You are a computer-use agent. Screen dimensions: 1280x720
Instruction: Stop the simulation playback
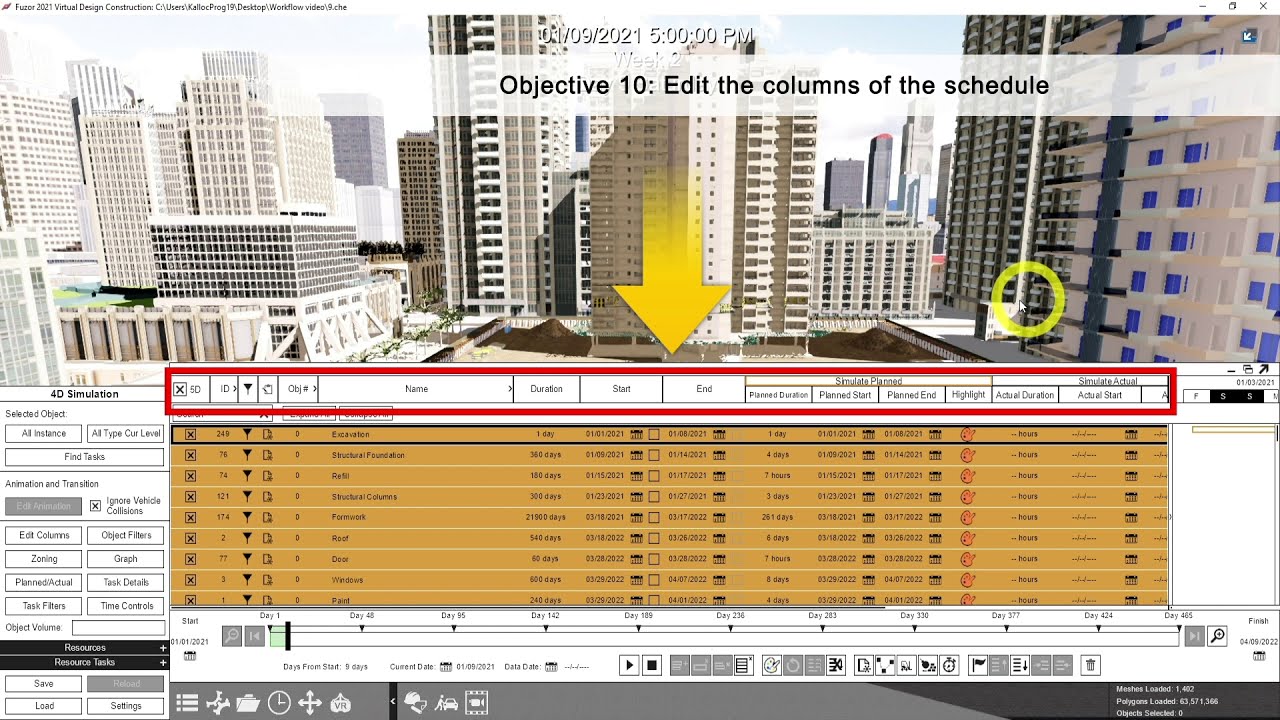coord(652,665)
